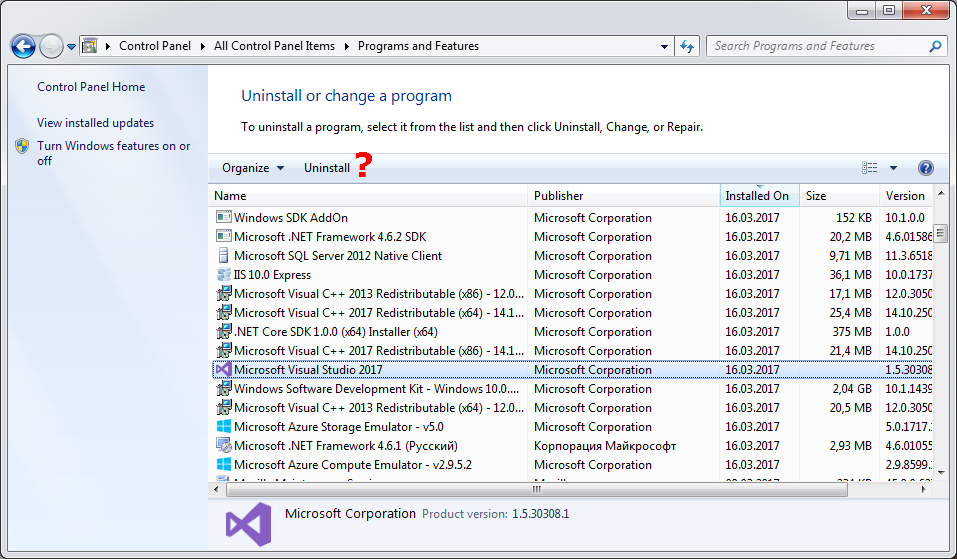Image resolution: width=957 pixels, height=559 pixels.
Task: Sort by the Installed On column header
Action: [760, 196]
